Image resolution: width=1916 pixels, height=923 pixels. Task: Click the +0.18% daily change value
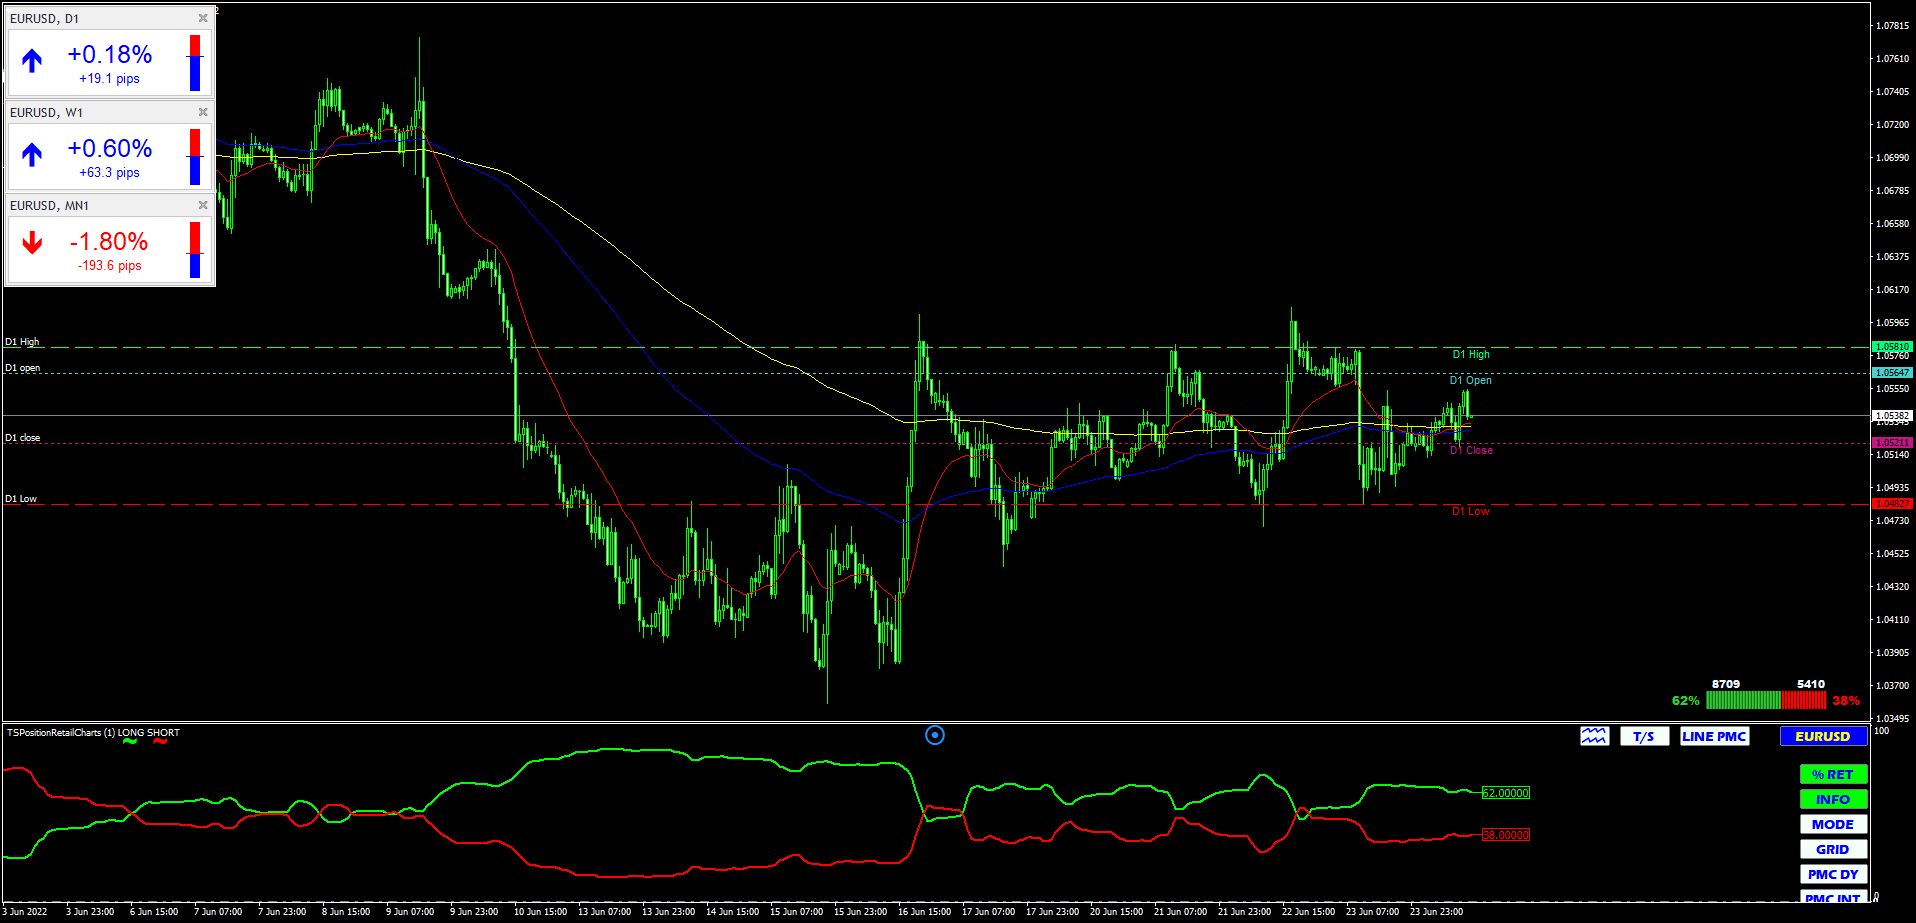pos(110,54)
